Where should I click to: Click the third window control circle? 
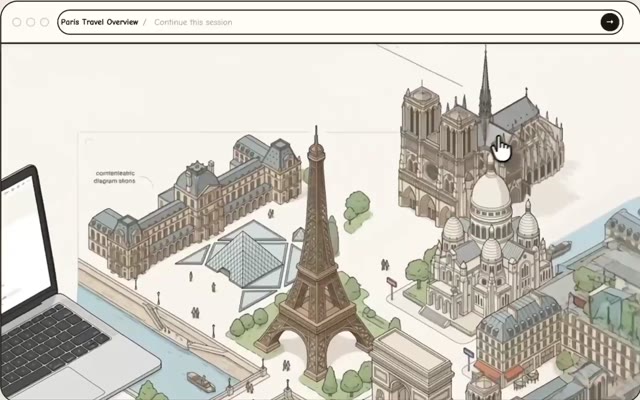pyautogui.click(x=44, y=22)
